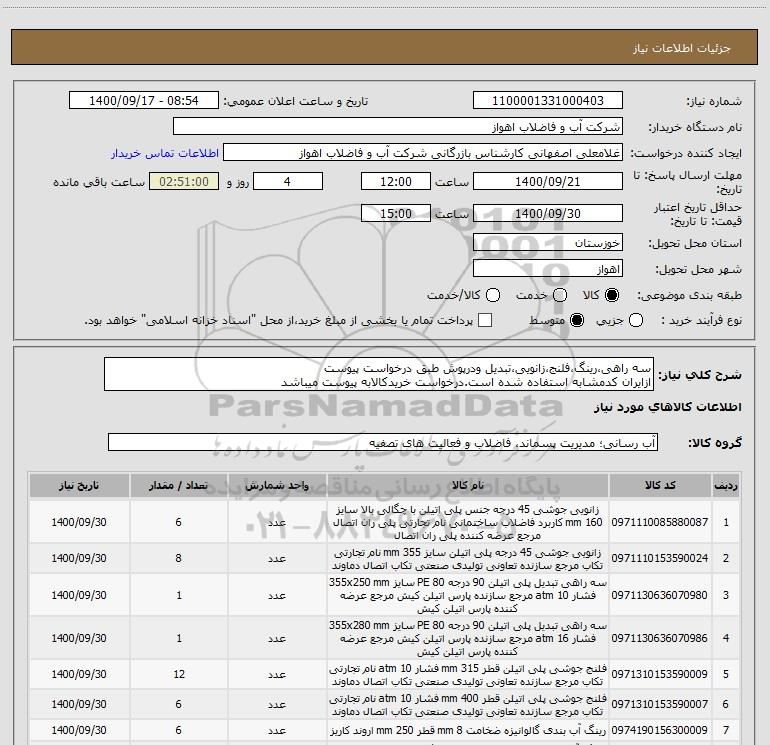
Task: Click the delivery province field خوزستان
Action: point(548,242)
